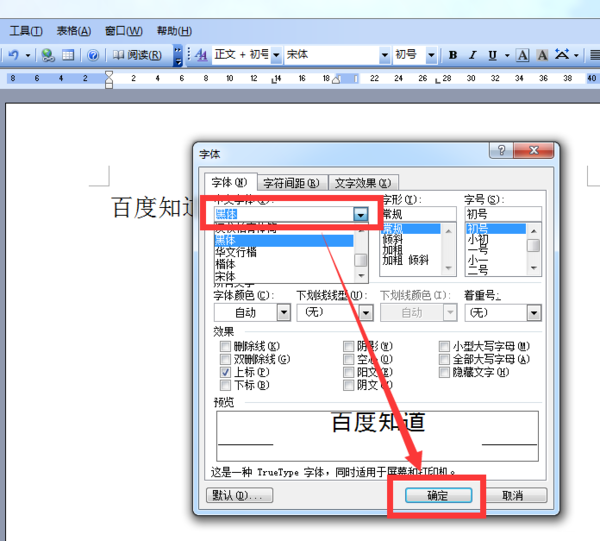The height and width of the screenshot is (541, 600).
Task: Enable 下标 subscript checkbox
Action: tap(225, 385)
